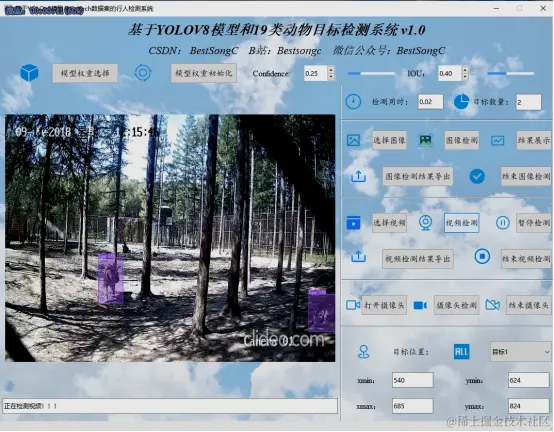
Task: Click the pie chart target count icon
Action: point(461,102)
